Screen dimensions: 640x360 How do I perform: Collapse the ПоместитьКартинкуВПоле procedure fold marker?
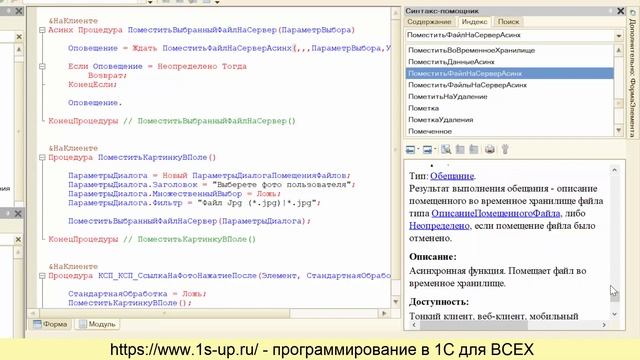pos(42,158)
